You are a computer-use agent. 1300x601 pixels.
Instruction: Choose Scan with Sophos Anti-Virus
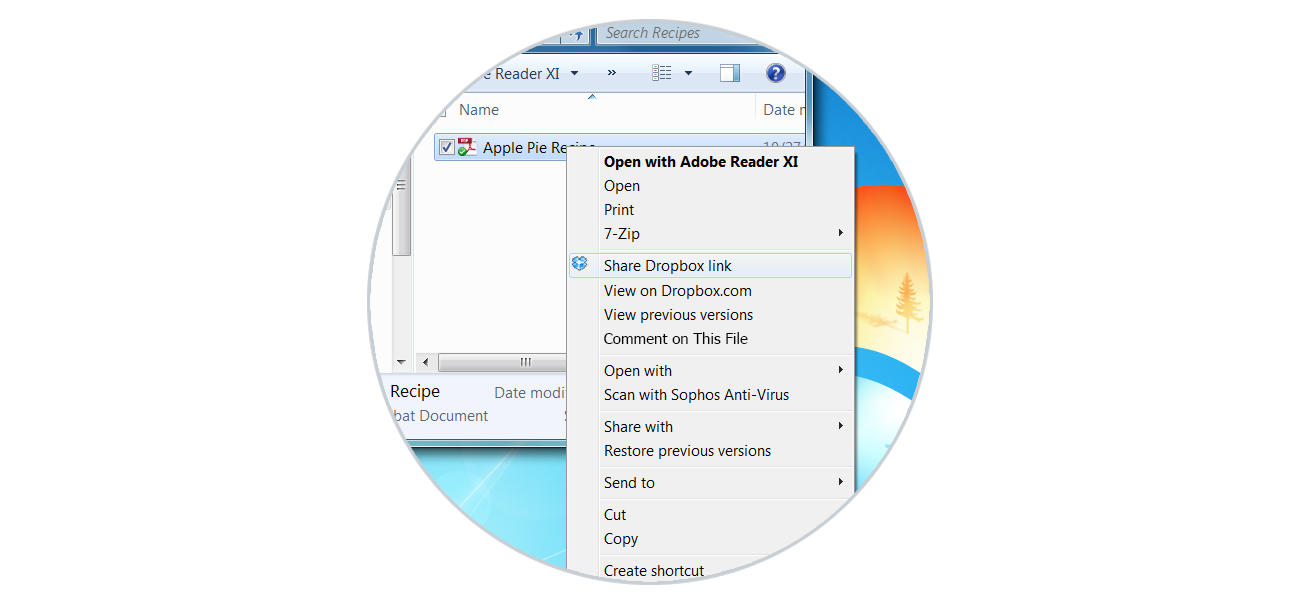(697, 395)
